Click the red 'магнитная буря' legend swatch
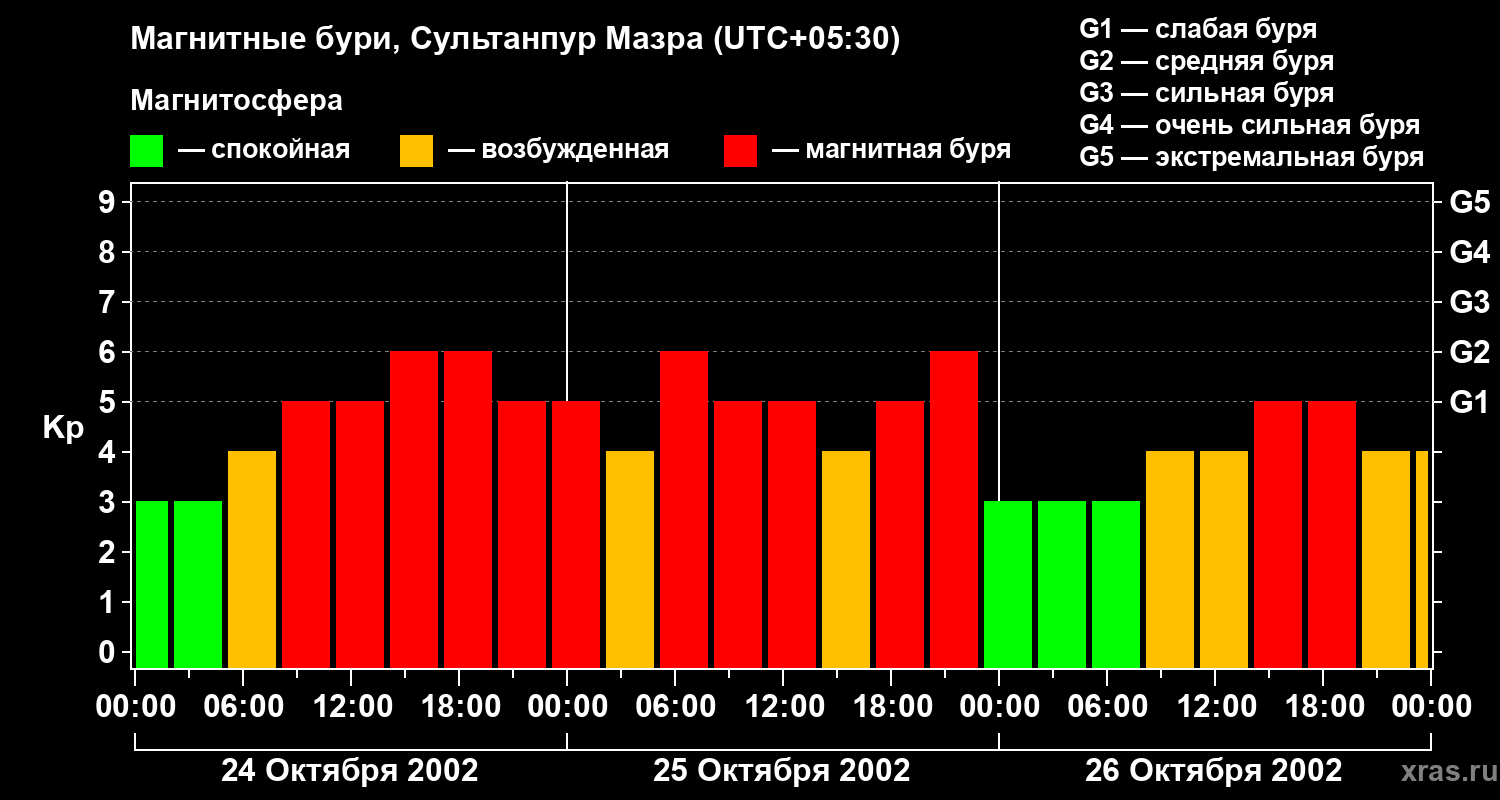1500x800 pixels. [x=740, y=151]
